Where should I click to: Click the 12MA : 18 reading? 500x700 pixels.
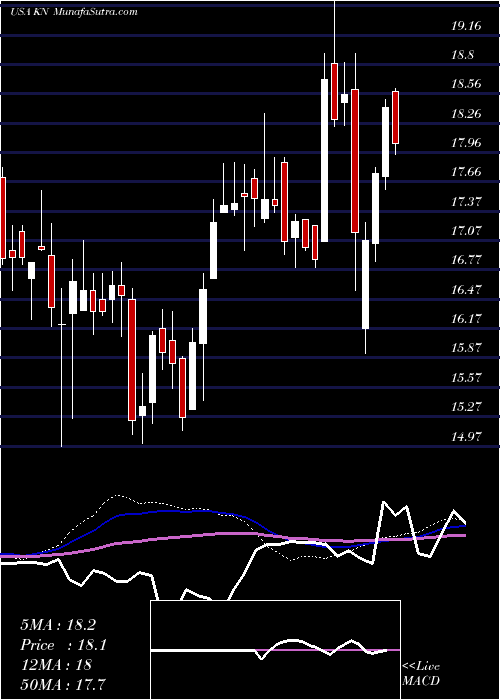click(x=56, y=665)
